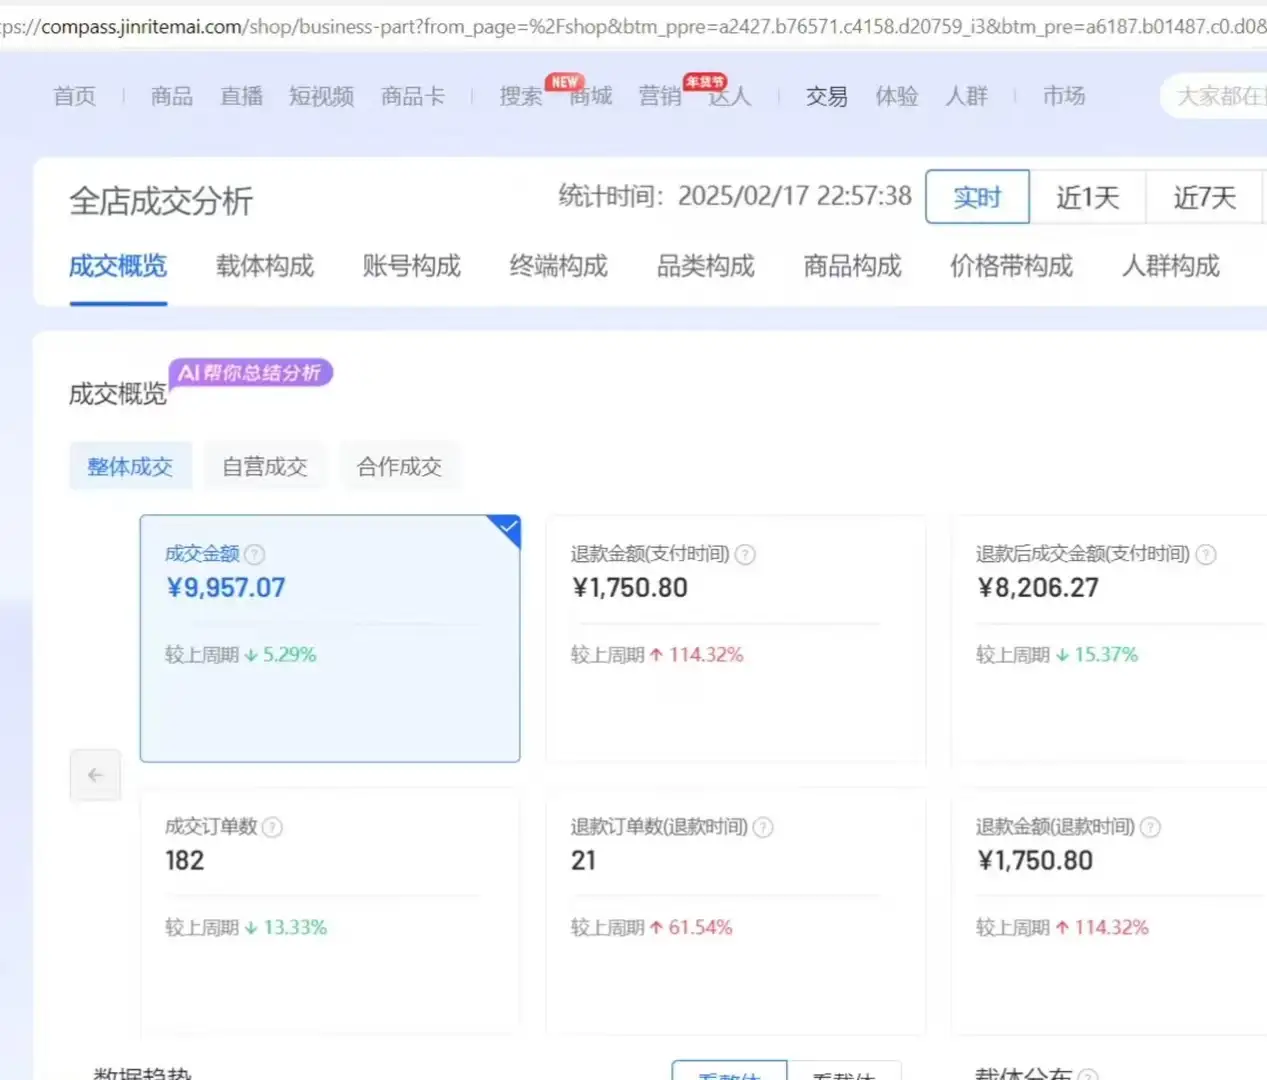Click the left arrow to scroll metric cards
The image size is (1267, 1080).
coord(96,775)
